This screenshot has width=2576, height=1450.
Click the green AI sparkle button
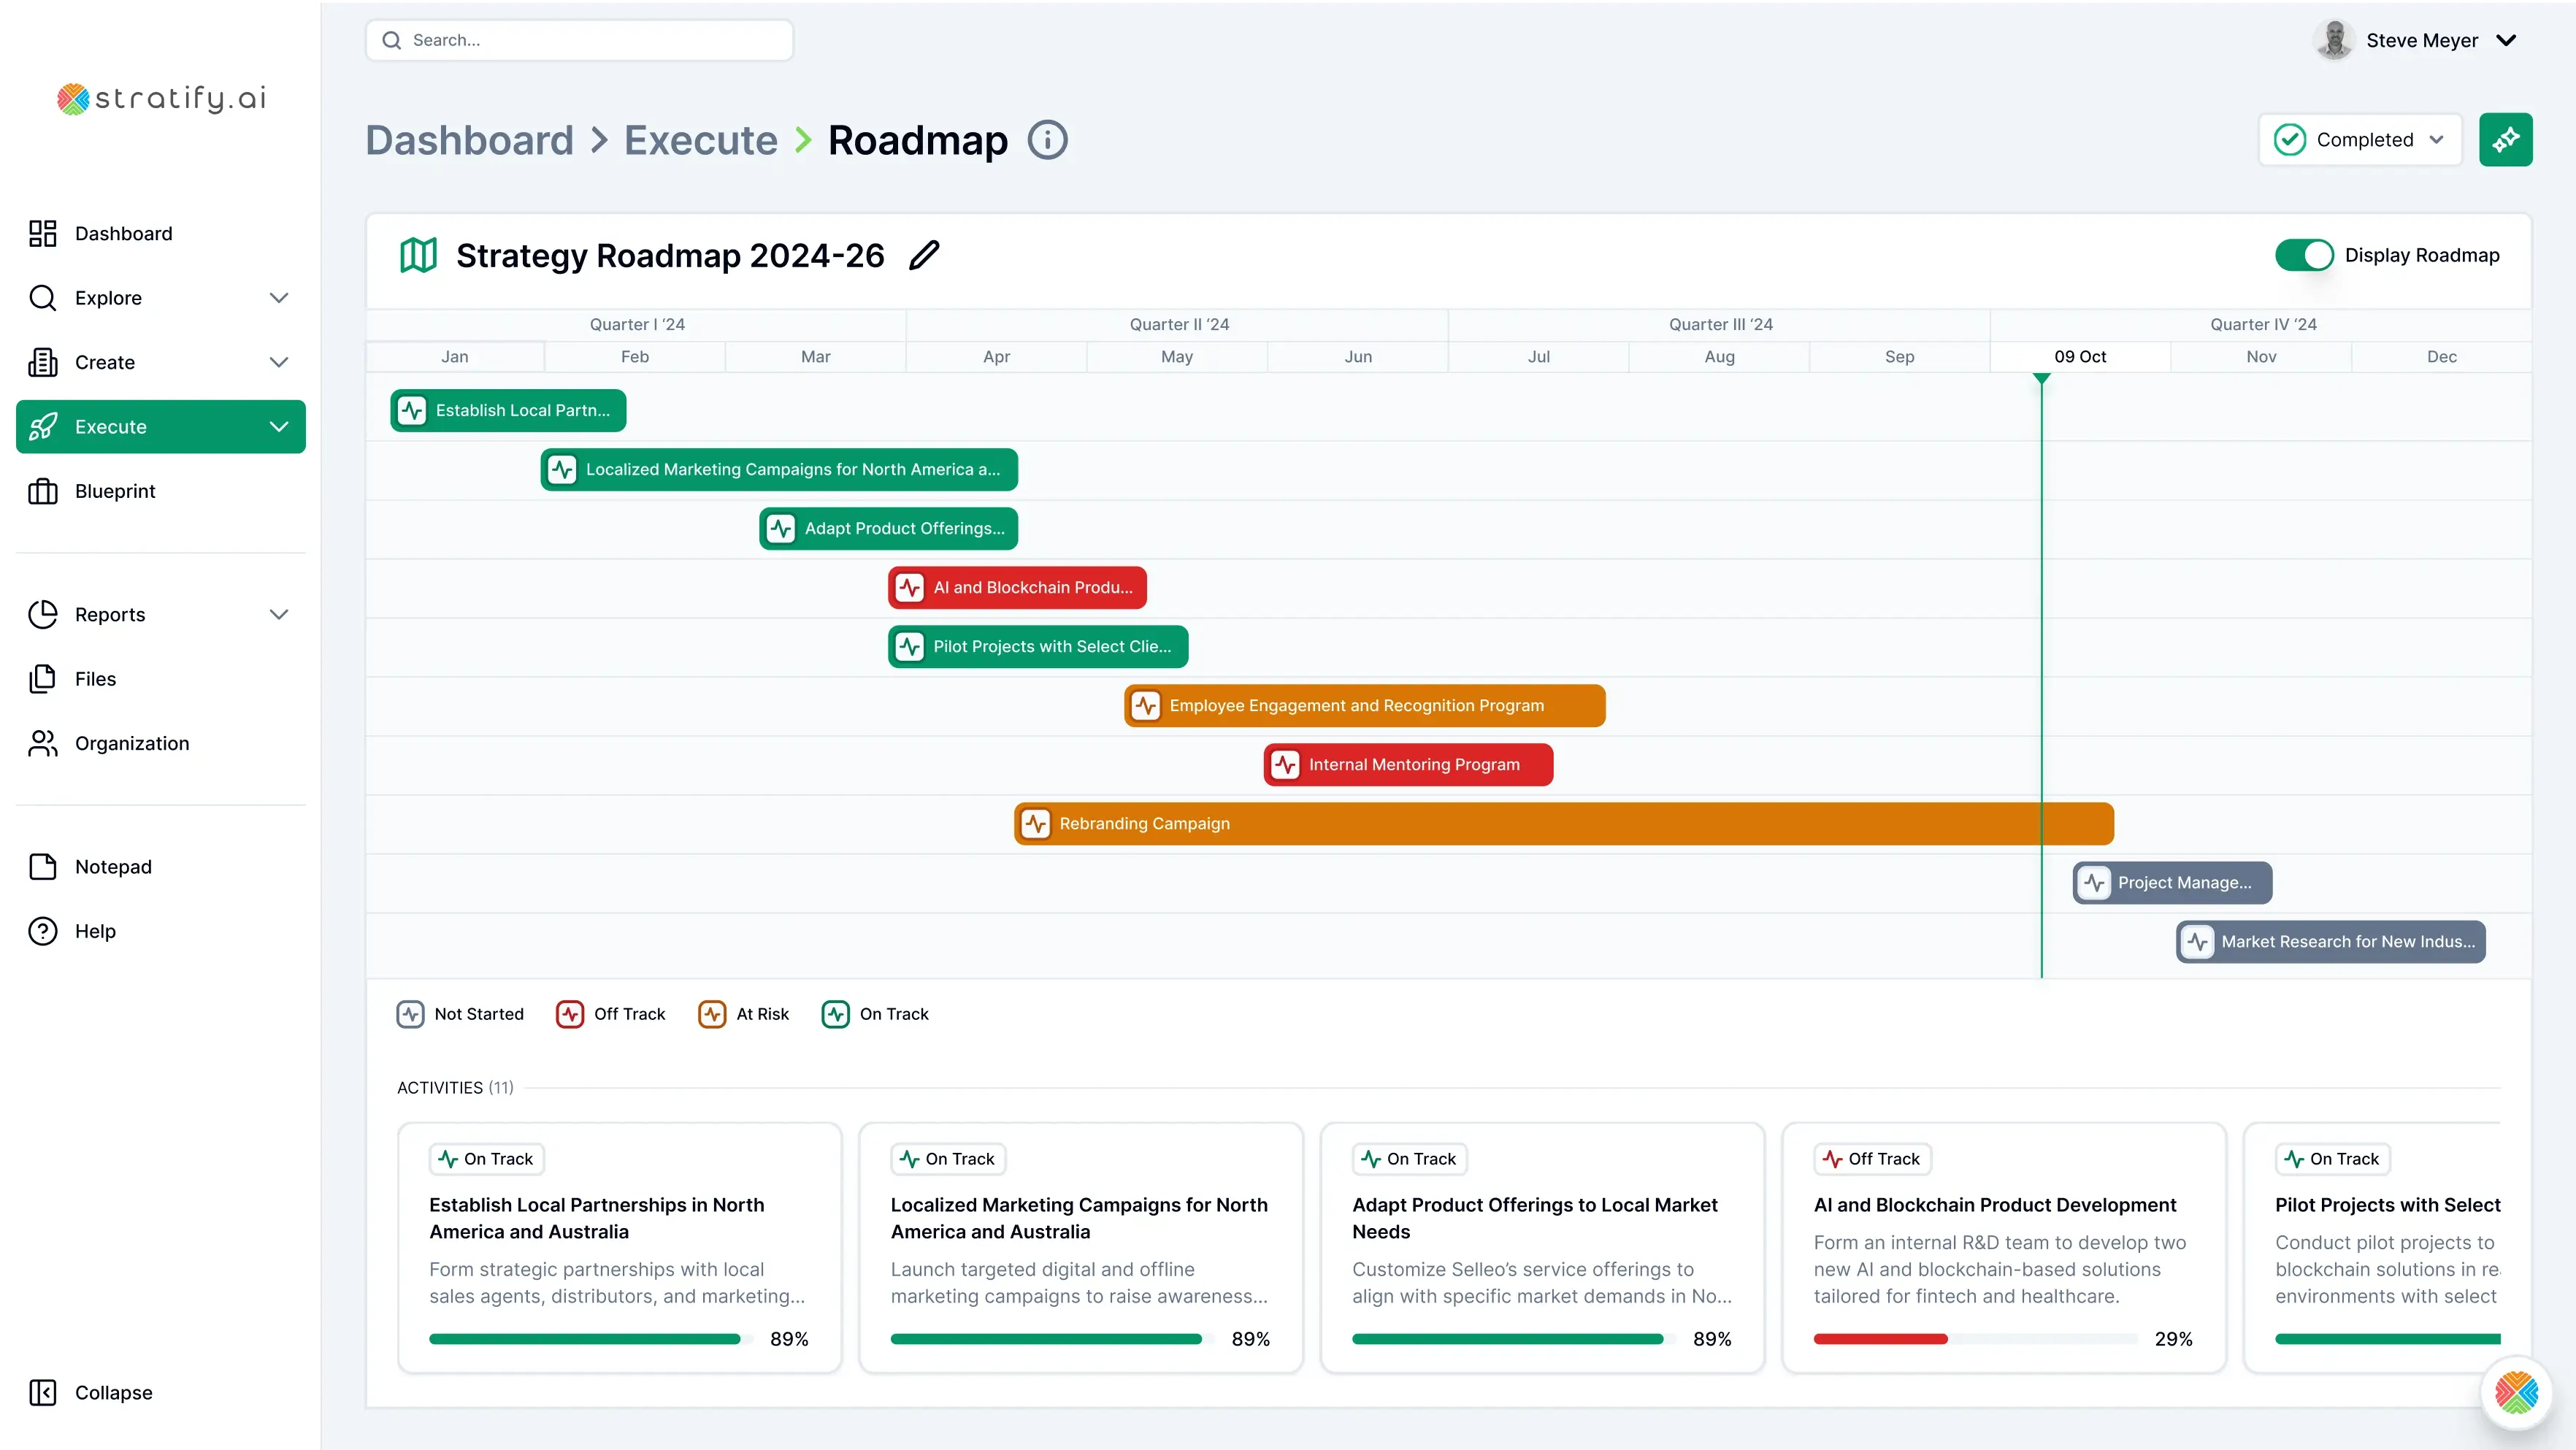[x=2505, y=140]
